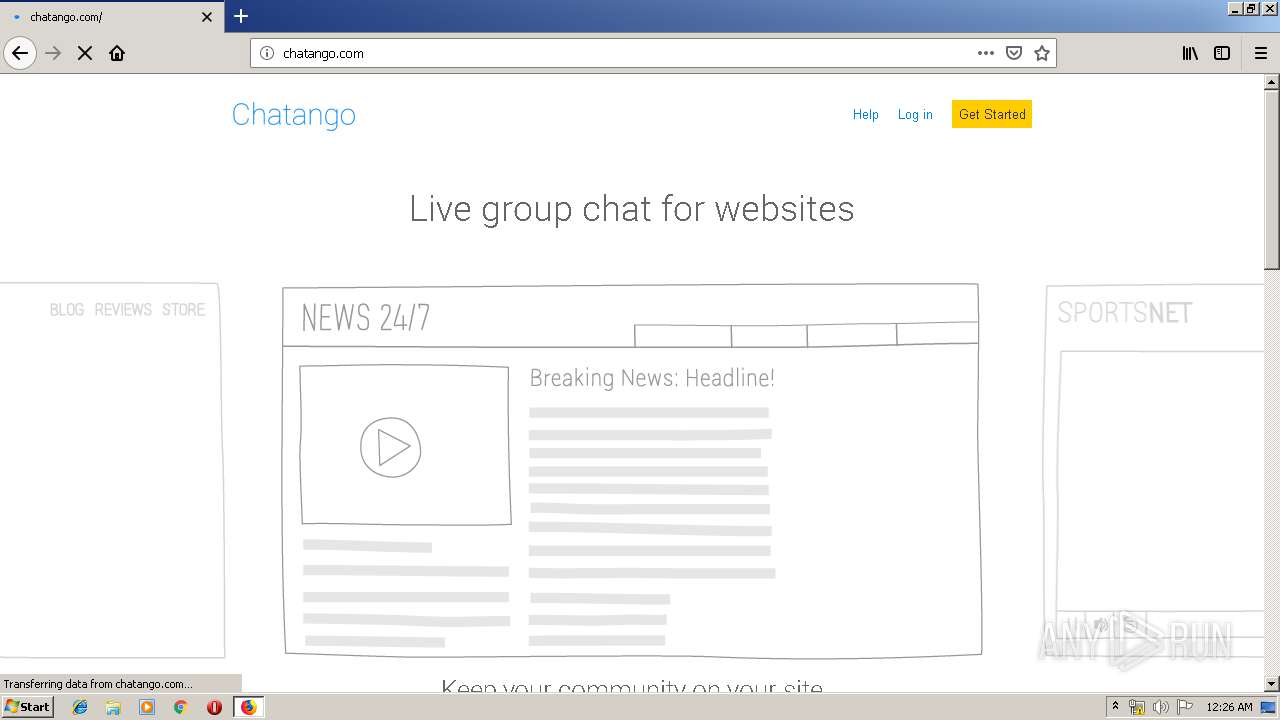The width and height of the screenshot is (1280, 720).
Task: Open File Explorer from taskbar
Action: (x=113, y=707)
